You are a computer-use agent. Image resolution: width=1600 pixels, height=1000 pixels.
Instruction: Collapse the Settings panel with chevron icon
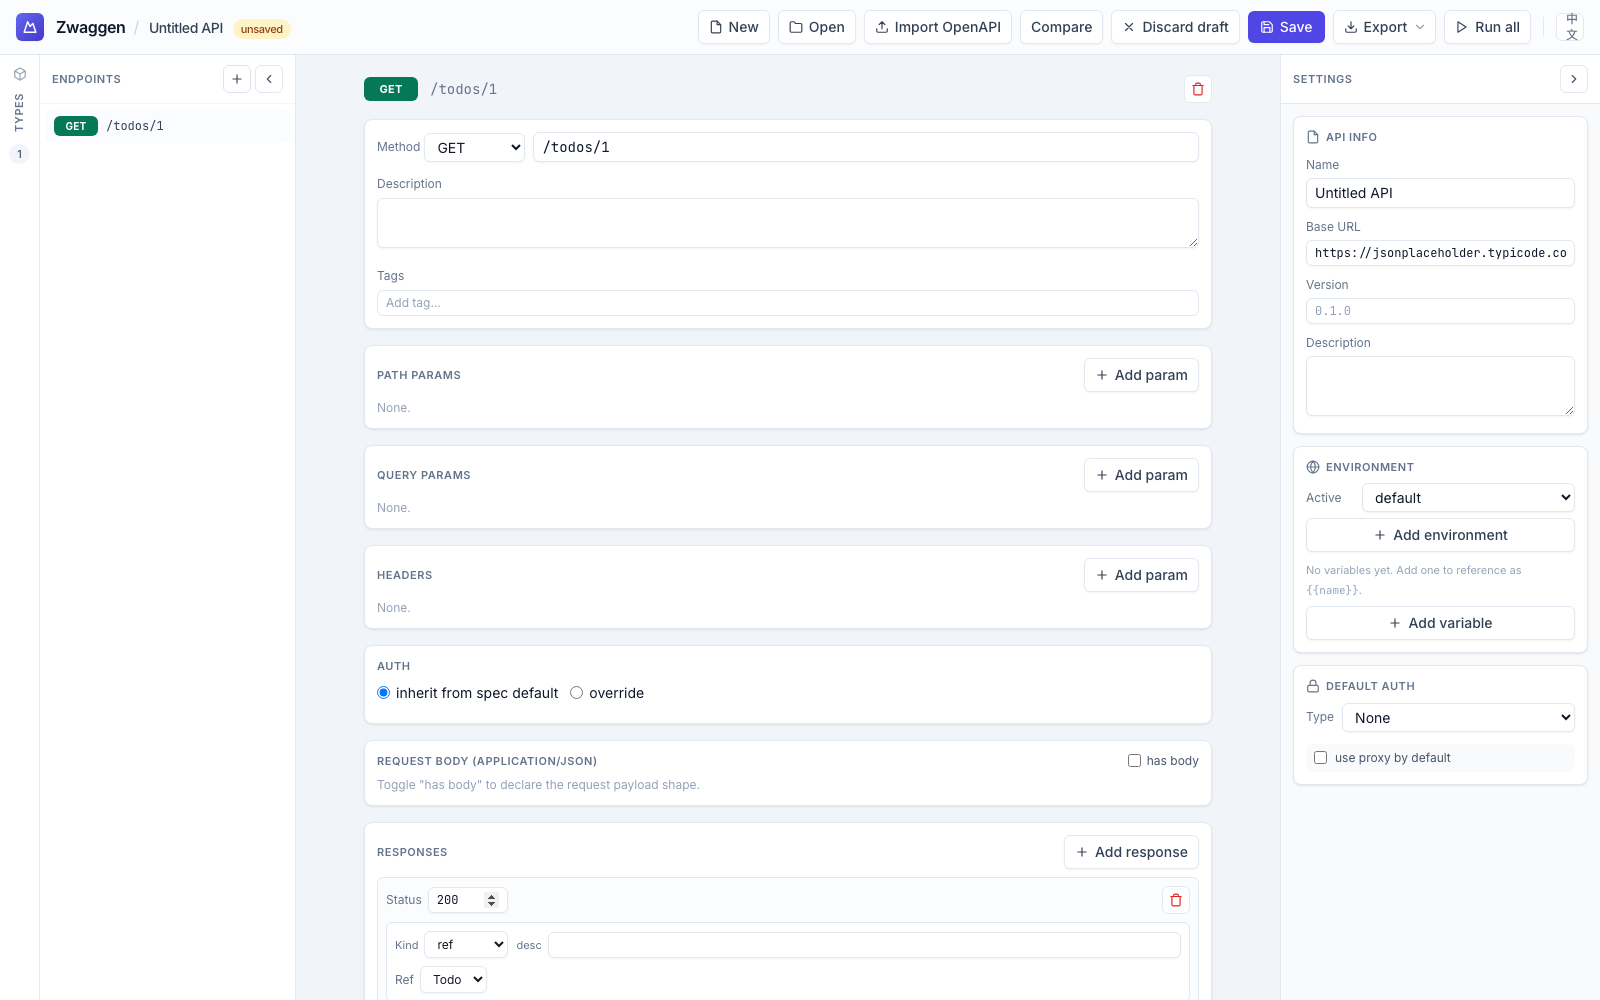1574,78
